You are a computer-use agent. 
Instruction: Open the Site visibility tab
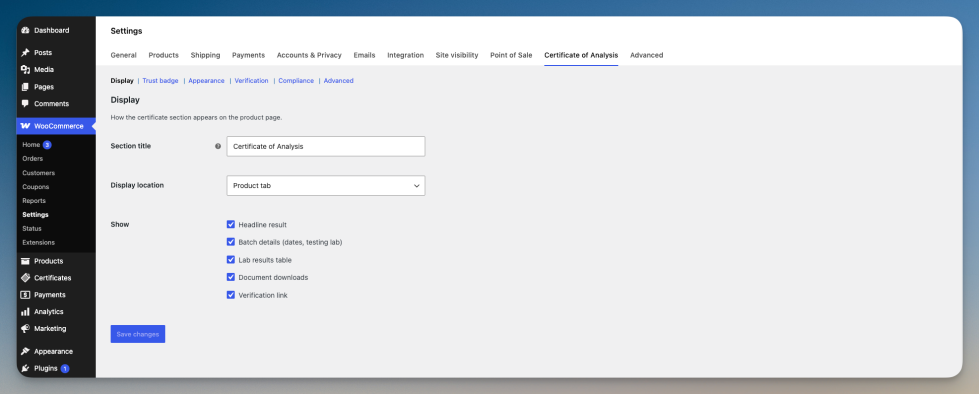457,55
